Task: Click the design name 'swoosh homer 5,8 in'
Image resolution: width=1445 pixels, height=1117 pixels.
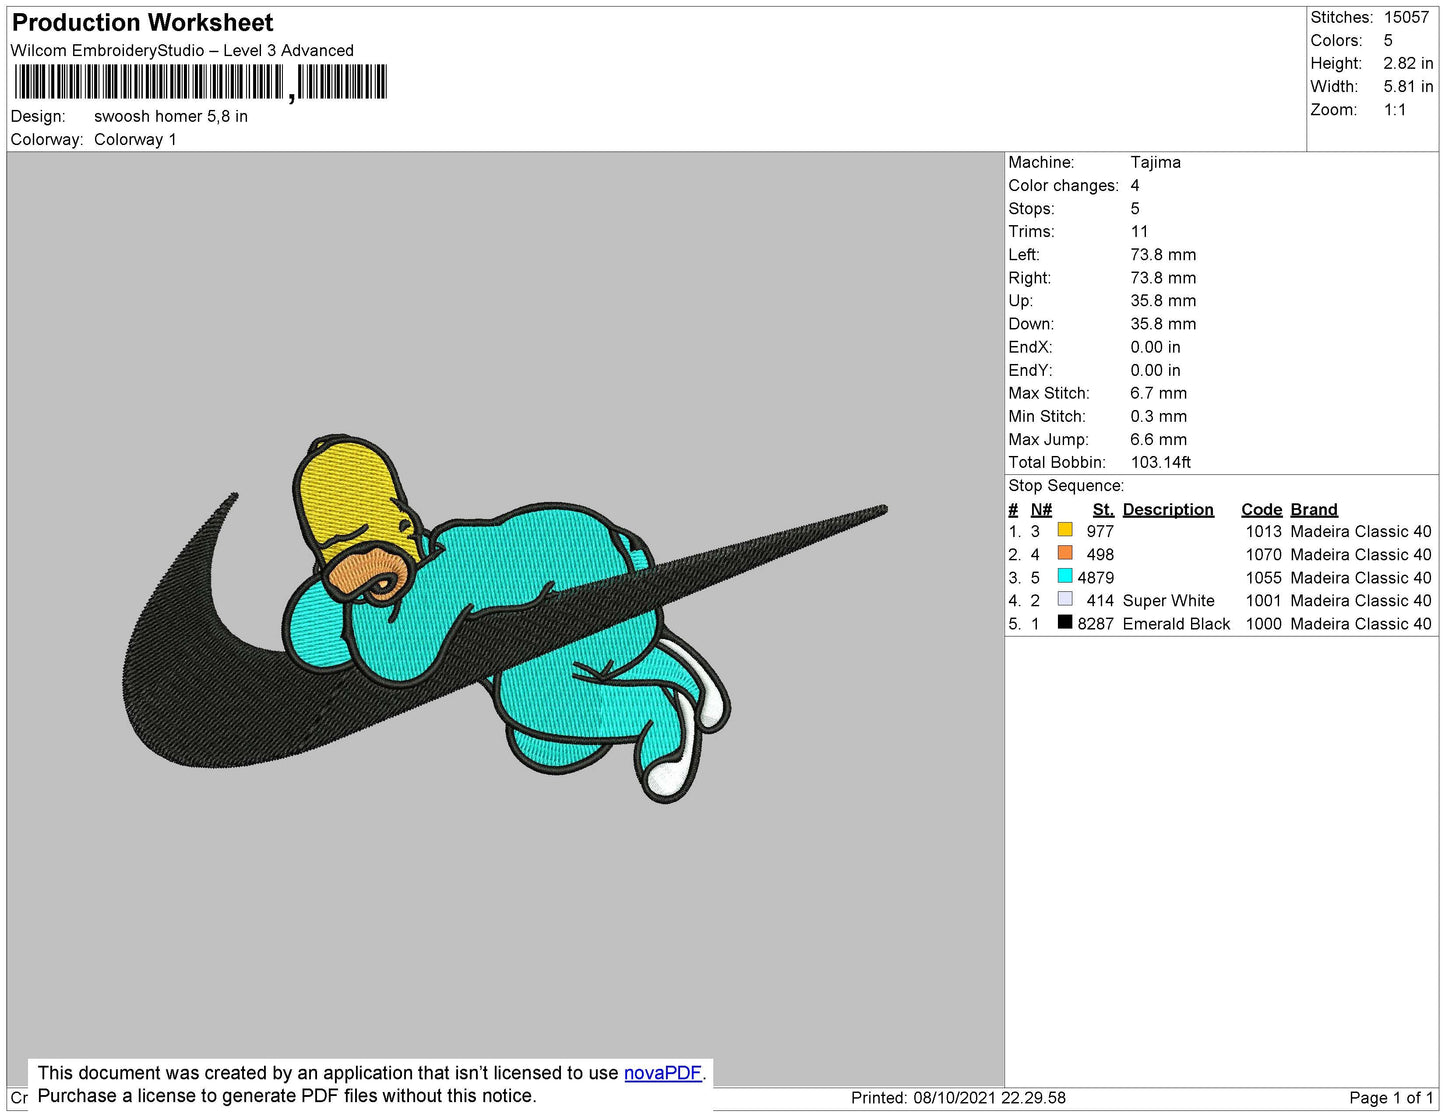Action: [171, 117]
